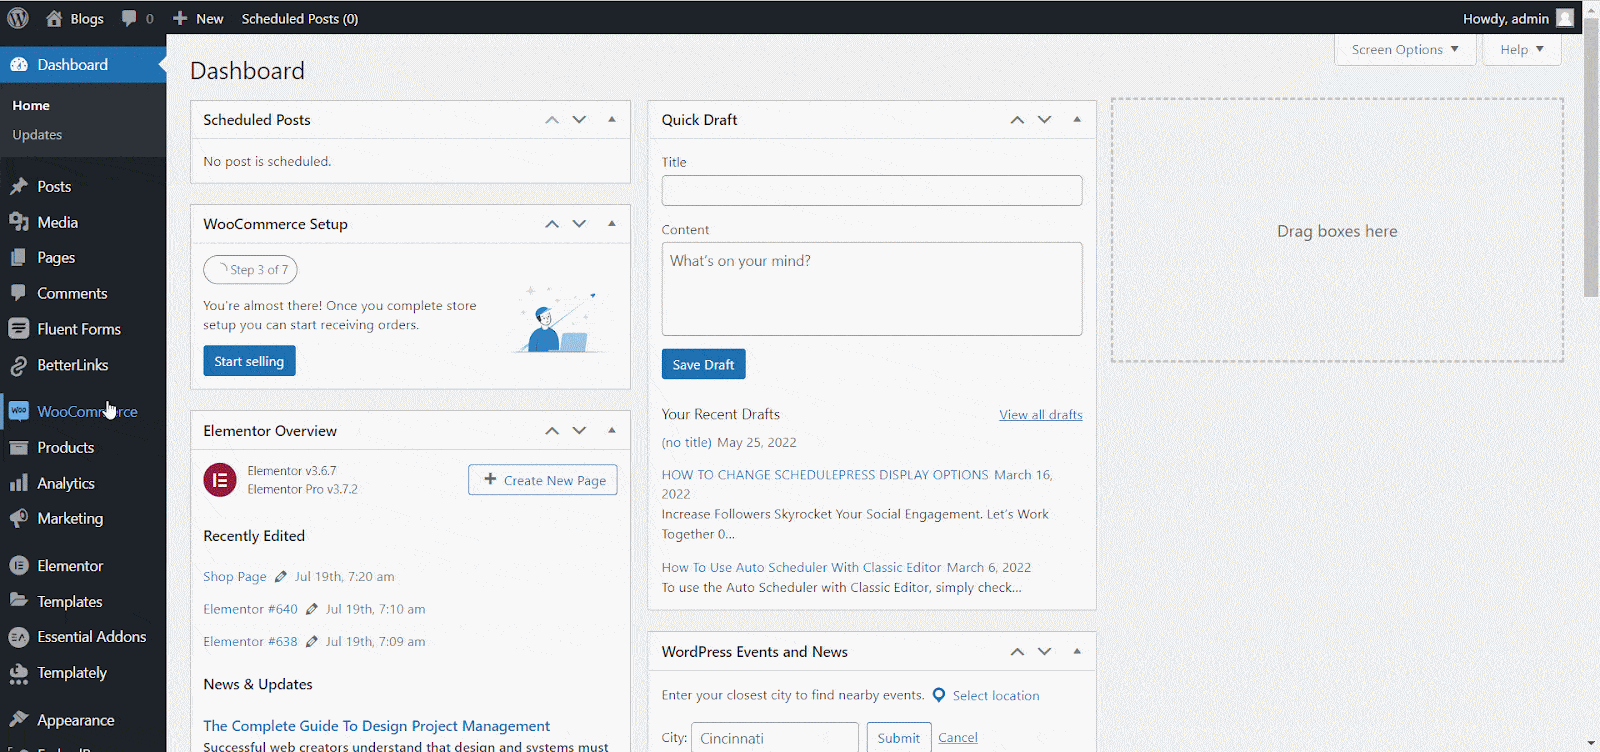Viewport: 1600px width, 752px height.
Task: Click the Submit city button
Action: (899, 738)
